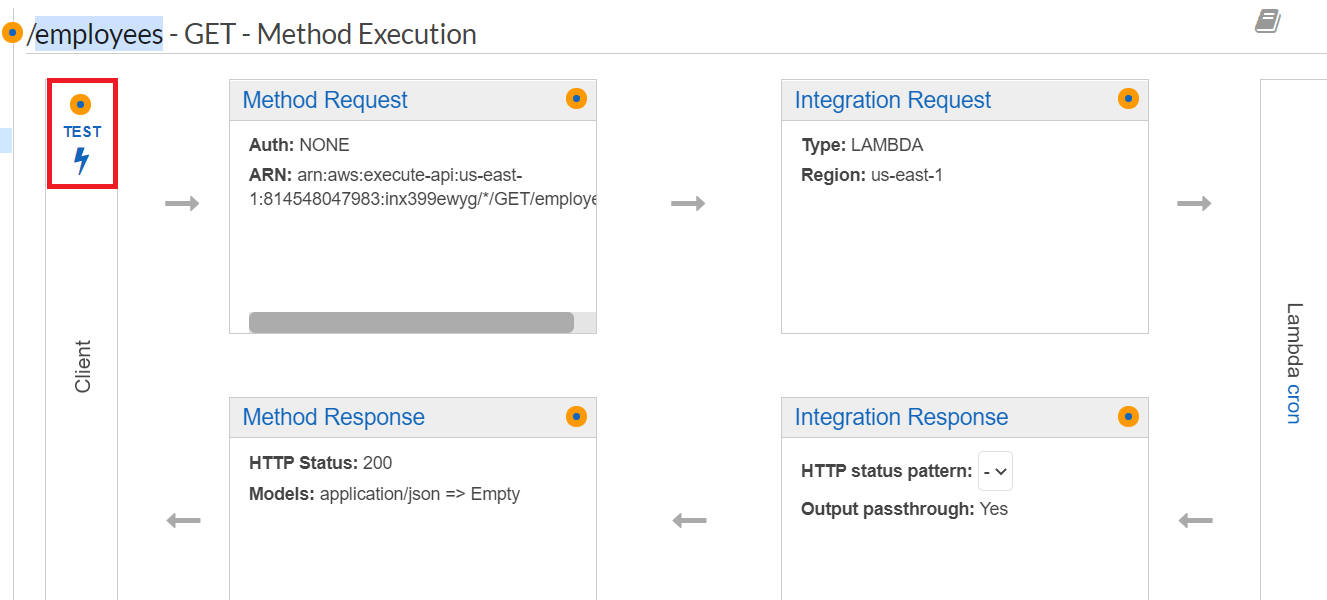Click the ARN horizontal scrollbar in Method Request
The width and height of the screenshot is (1327, 600).
[410, 322]
